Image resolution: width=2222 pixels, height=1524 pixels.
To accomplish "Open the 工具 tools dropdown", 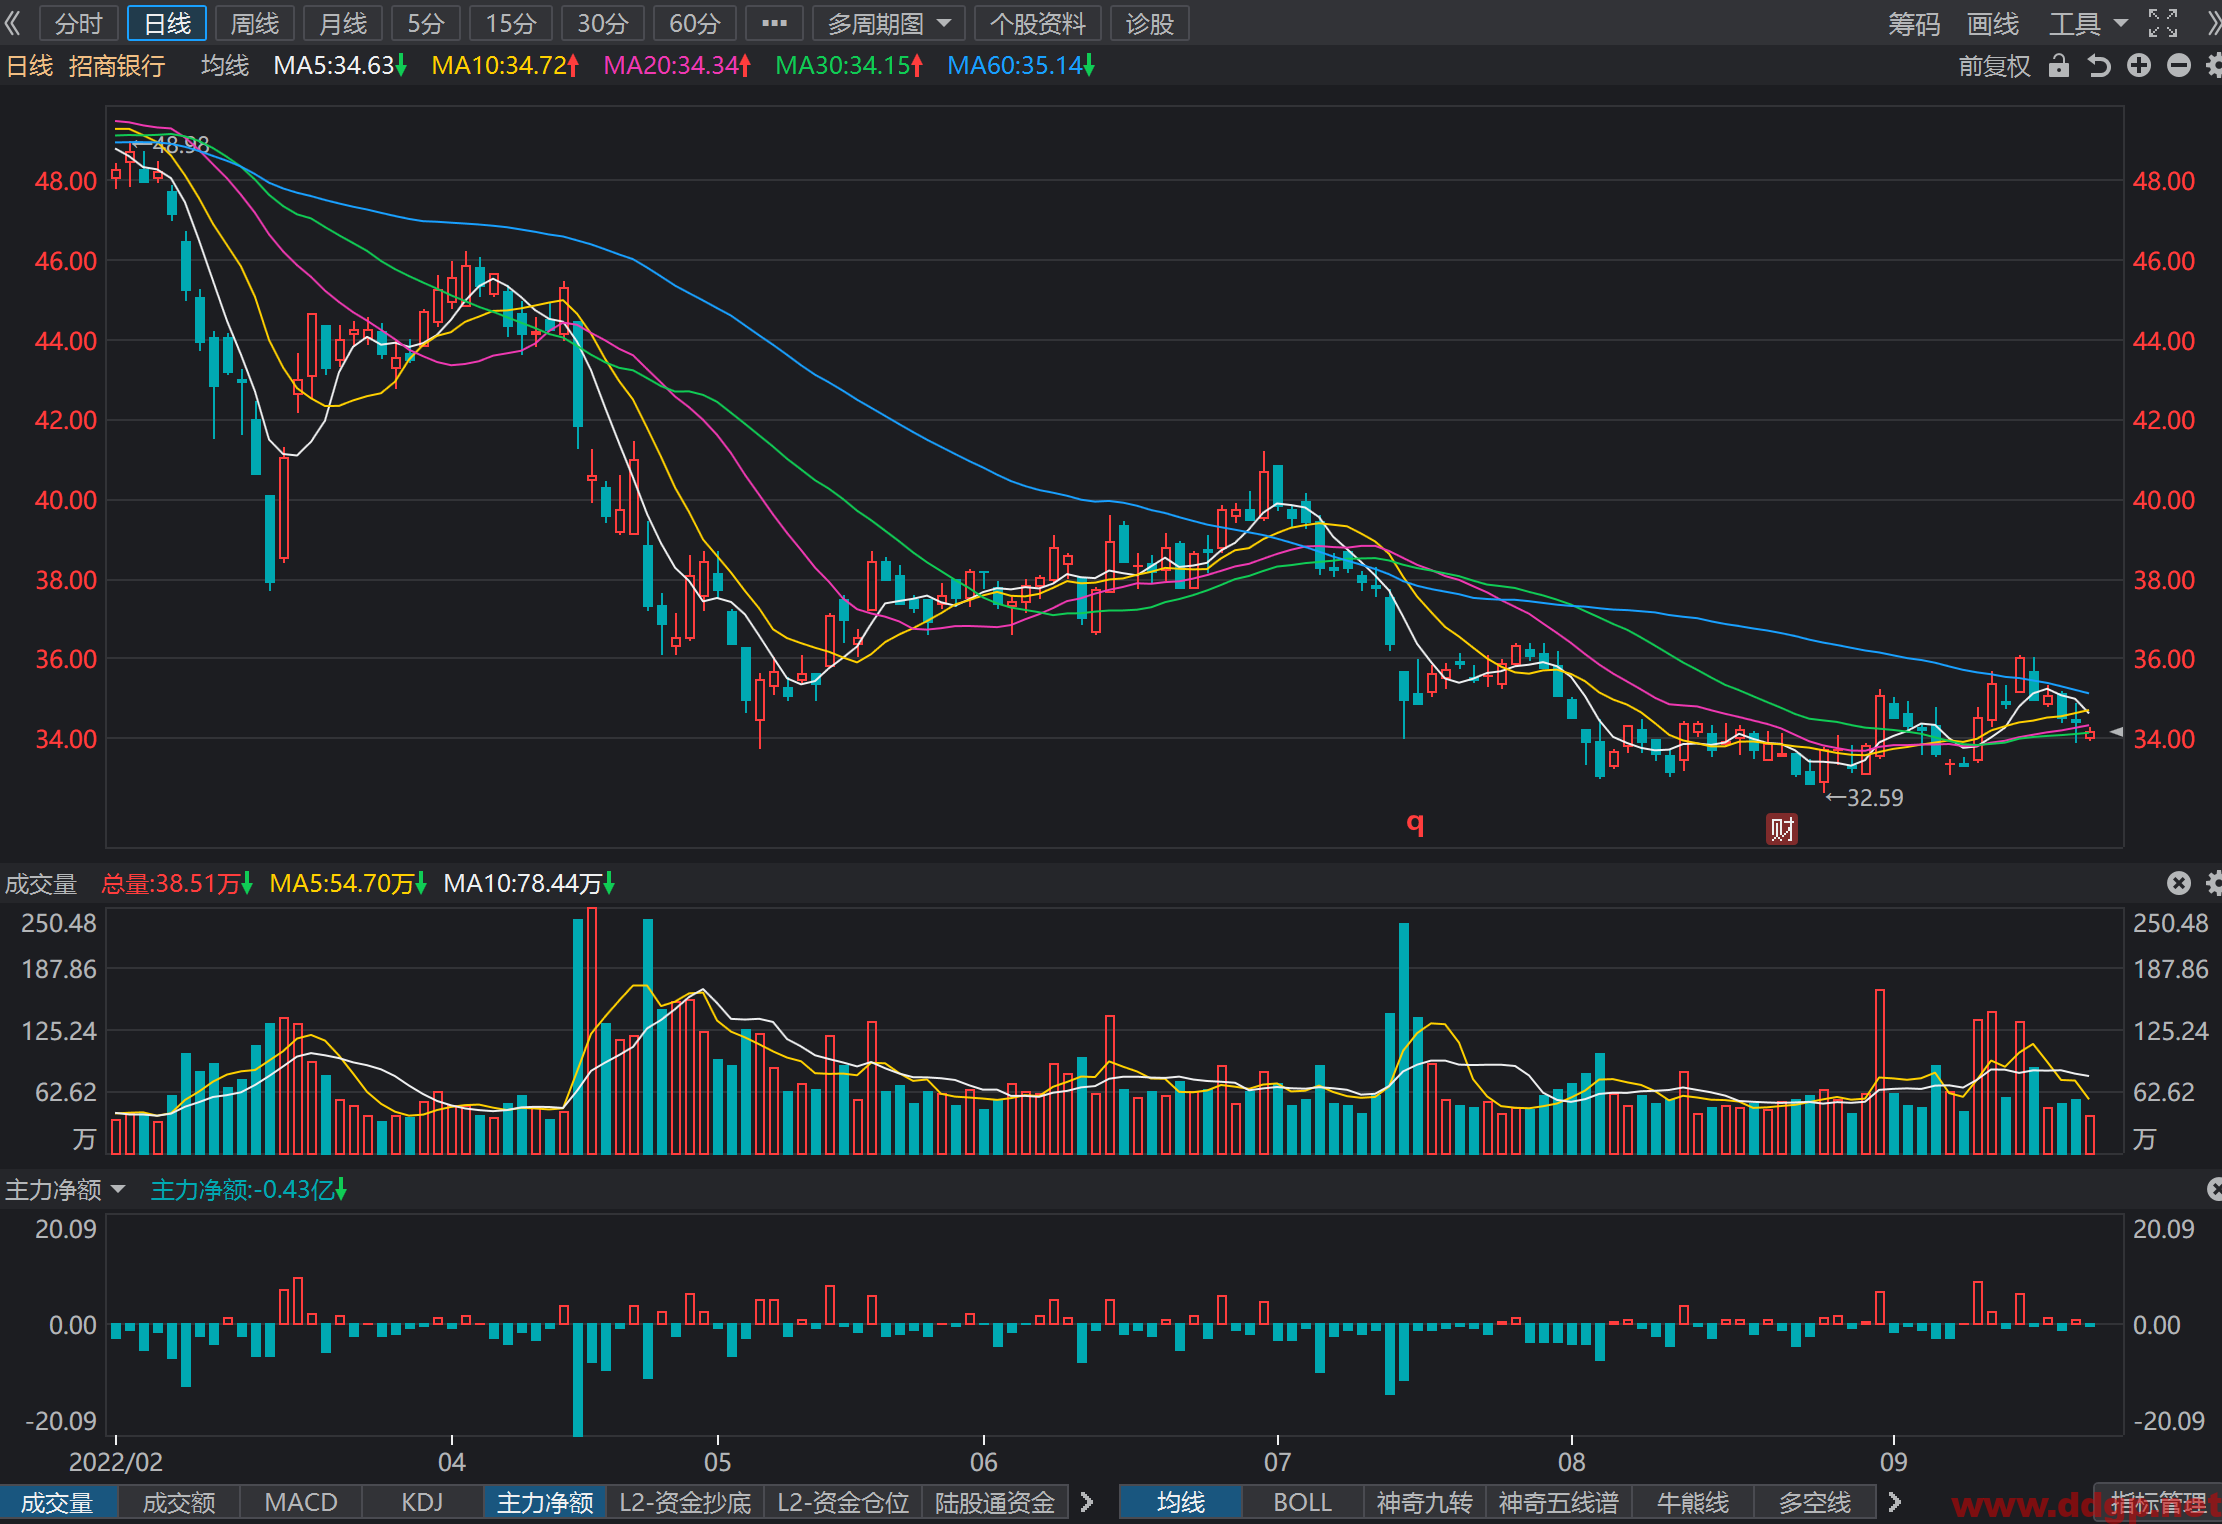I will pyautogui.click(x=2088, y=23).
